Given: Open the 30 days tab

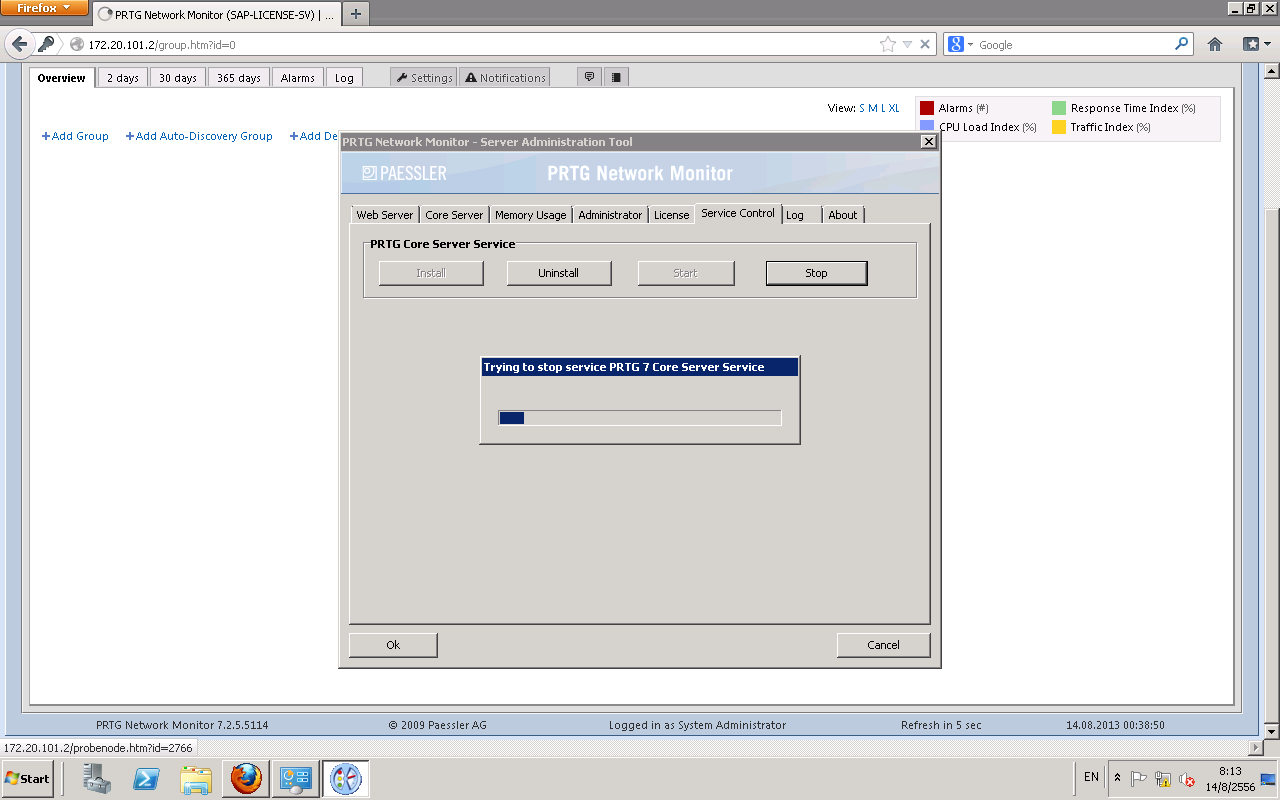Looking at the screenshot, I should click(x=178, y=78).
